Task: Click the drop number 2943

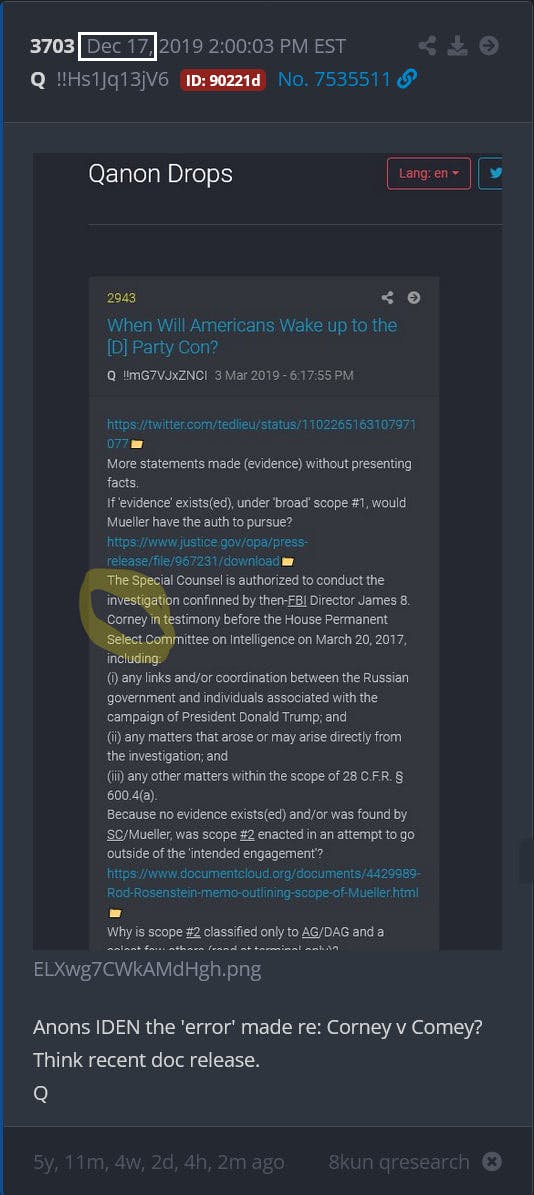Action: coord(121,298)
